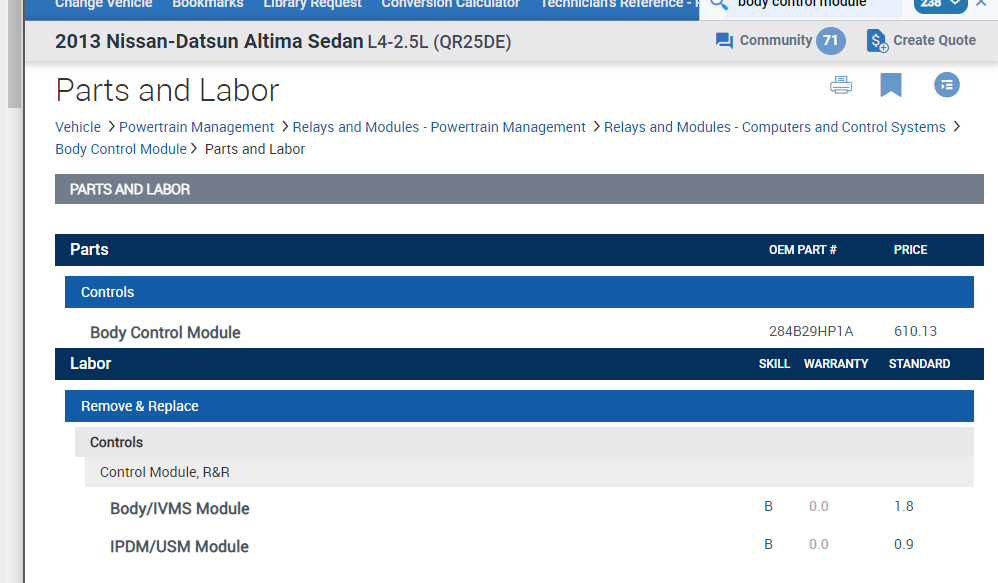Click the printer icon
The width and height of the screenshot is (998, 583).
841,85
